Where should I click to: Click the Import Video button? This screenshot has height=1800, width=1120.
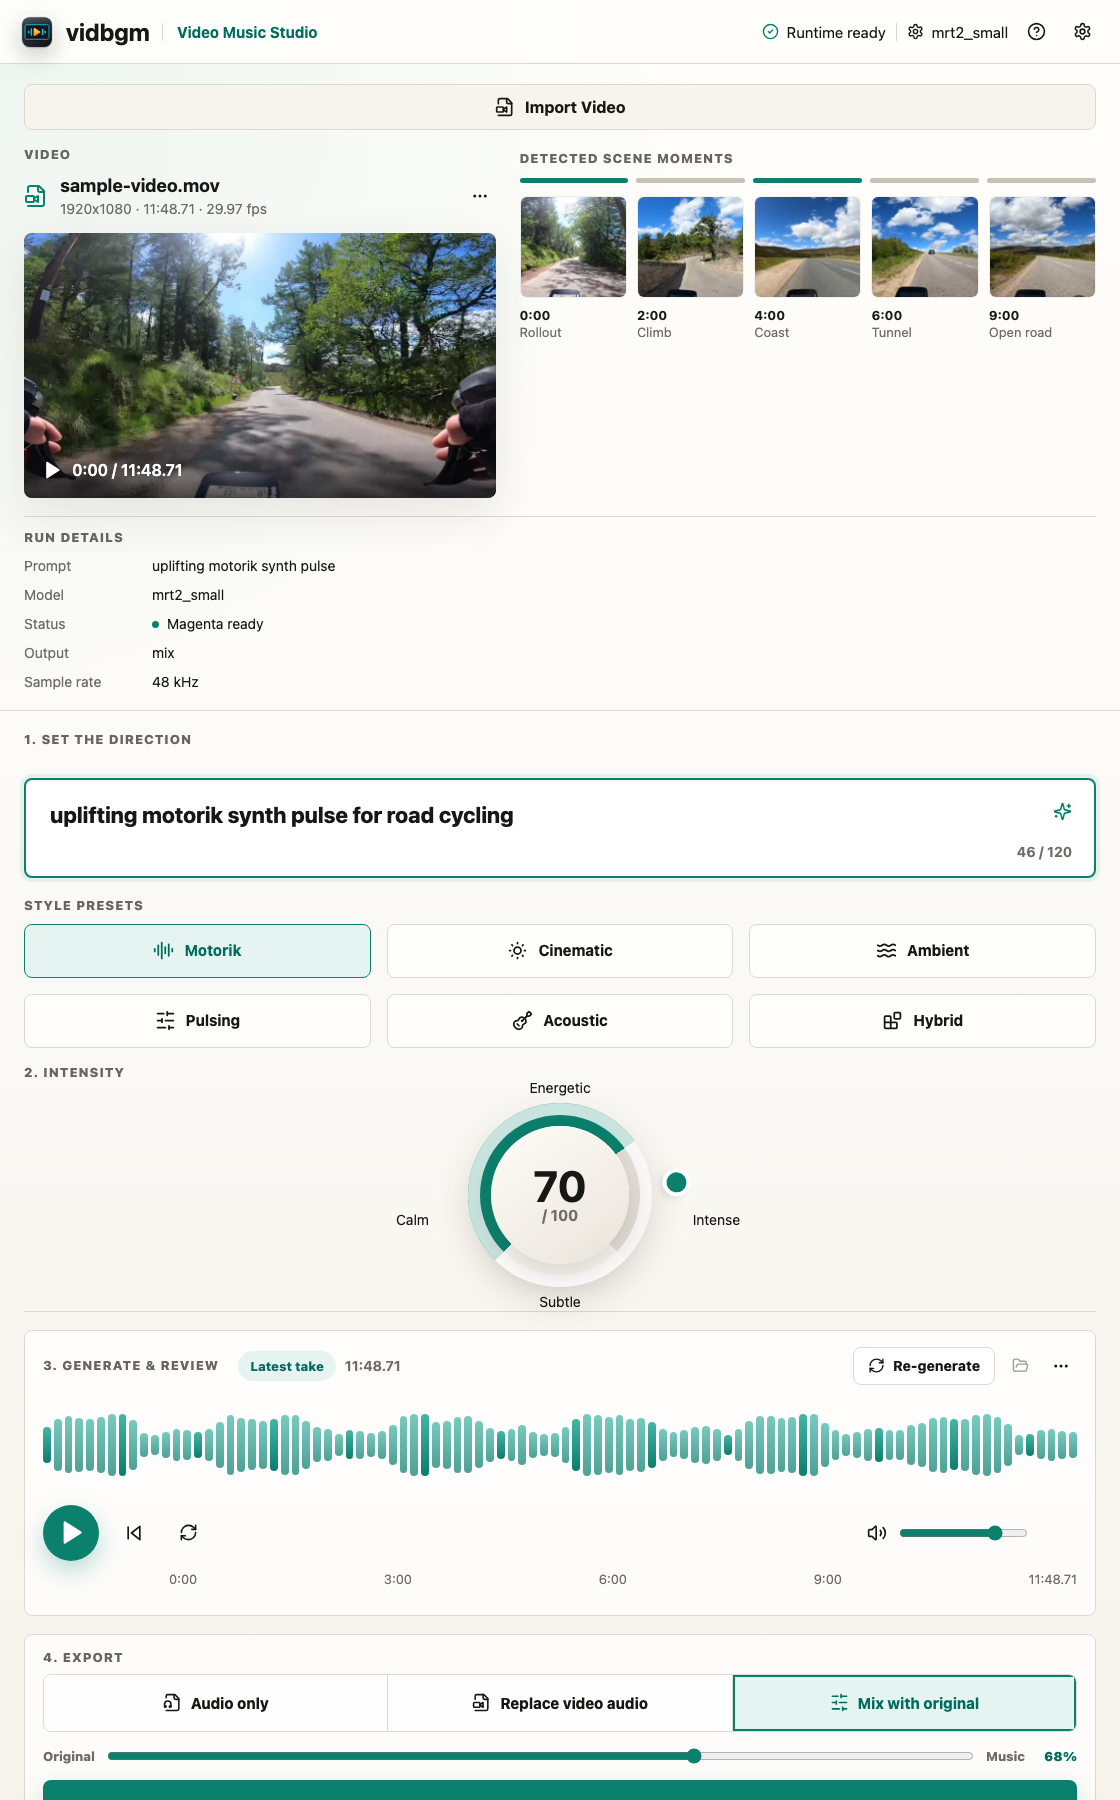click(x=560, y=107)
